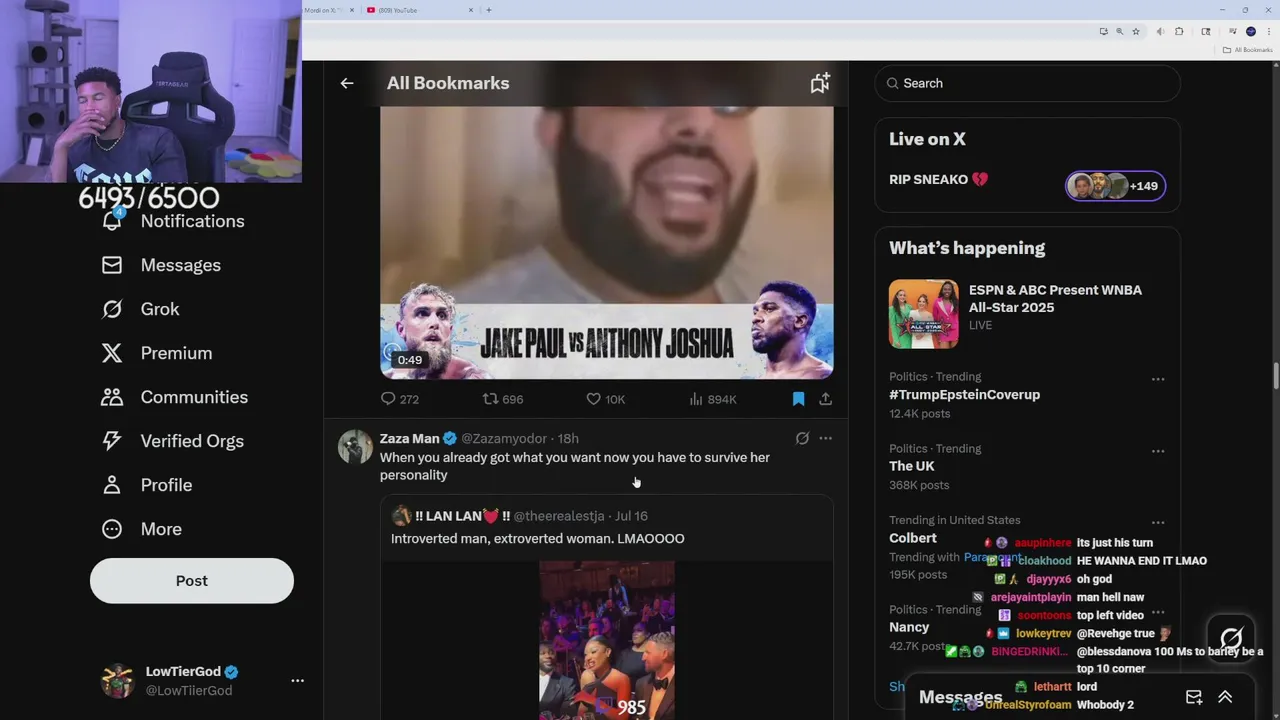Open the @Zazamyodor handle link

[504, 438]
